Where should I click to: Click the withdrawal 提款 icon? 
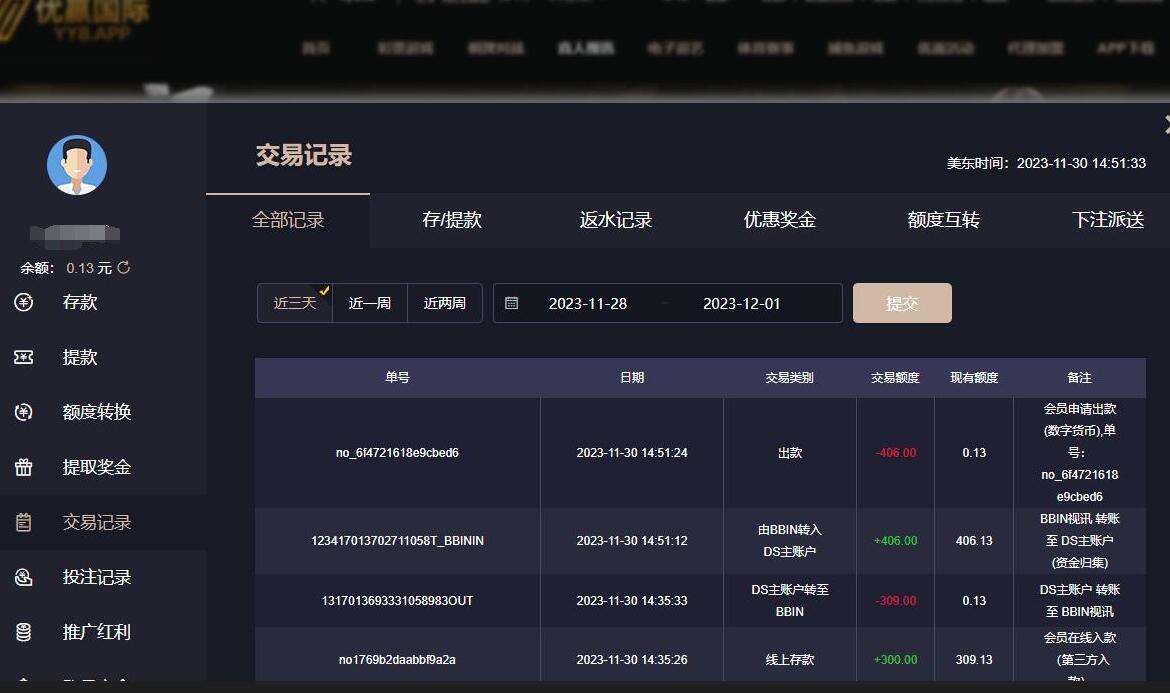pyautogui.click(x=24, y=357)
